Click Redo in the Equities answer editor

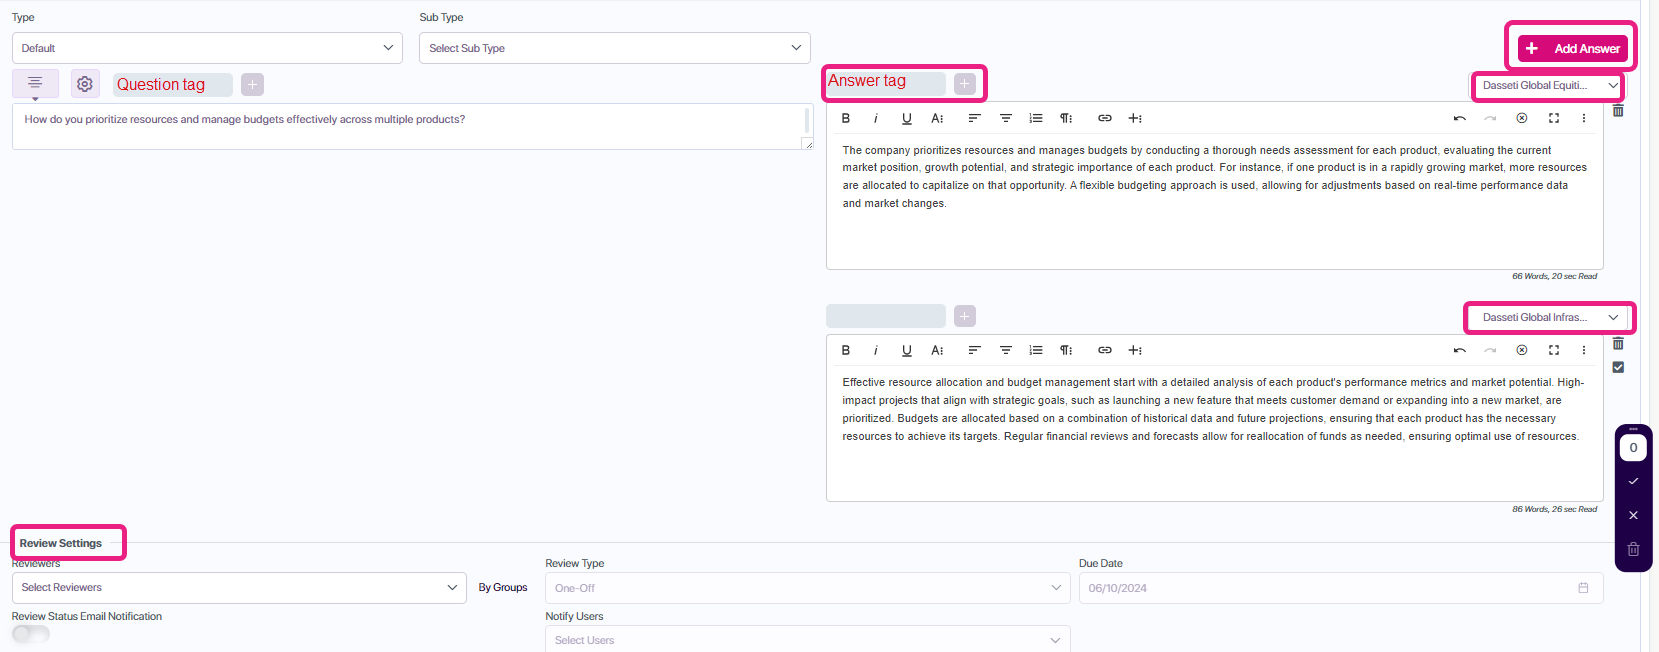click(1490, 118)
